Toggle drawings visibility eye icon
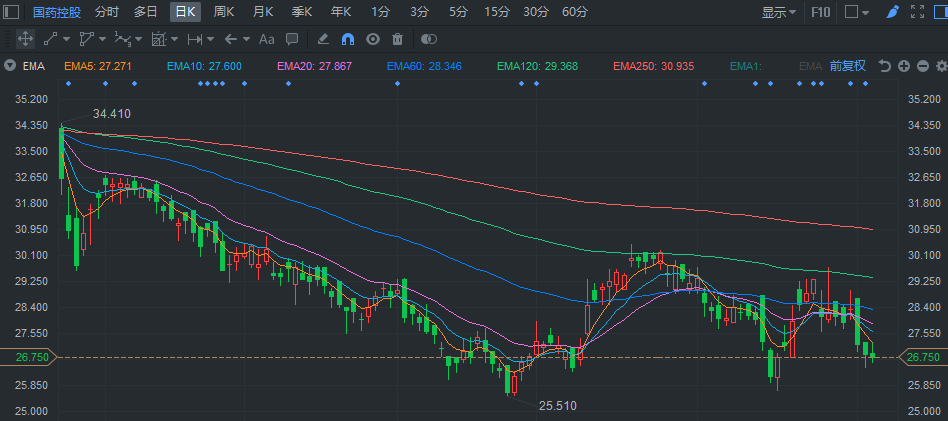The height and width of the screenshot is (421, 948). click(x=372, y=39)
